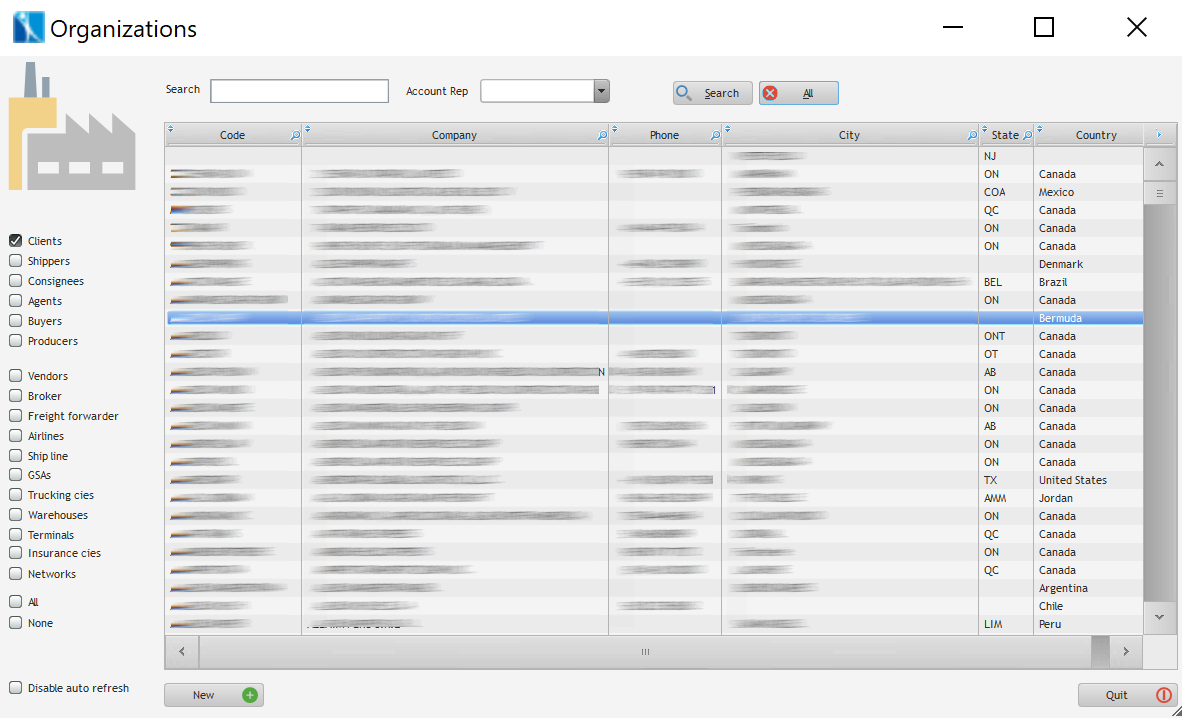Image resolution: width=1182 pixels, height=718 pixels.
Task: Open the Account Rep dropdown
Action: click(x=601, y=91)
